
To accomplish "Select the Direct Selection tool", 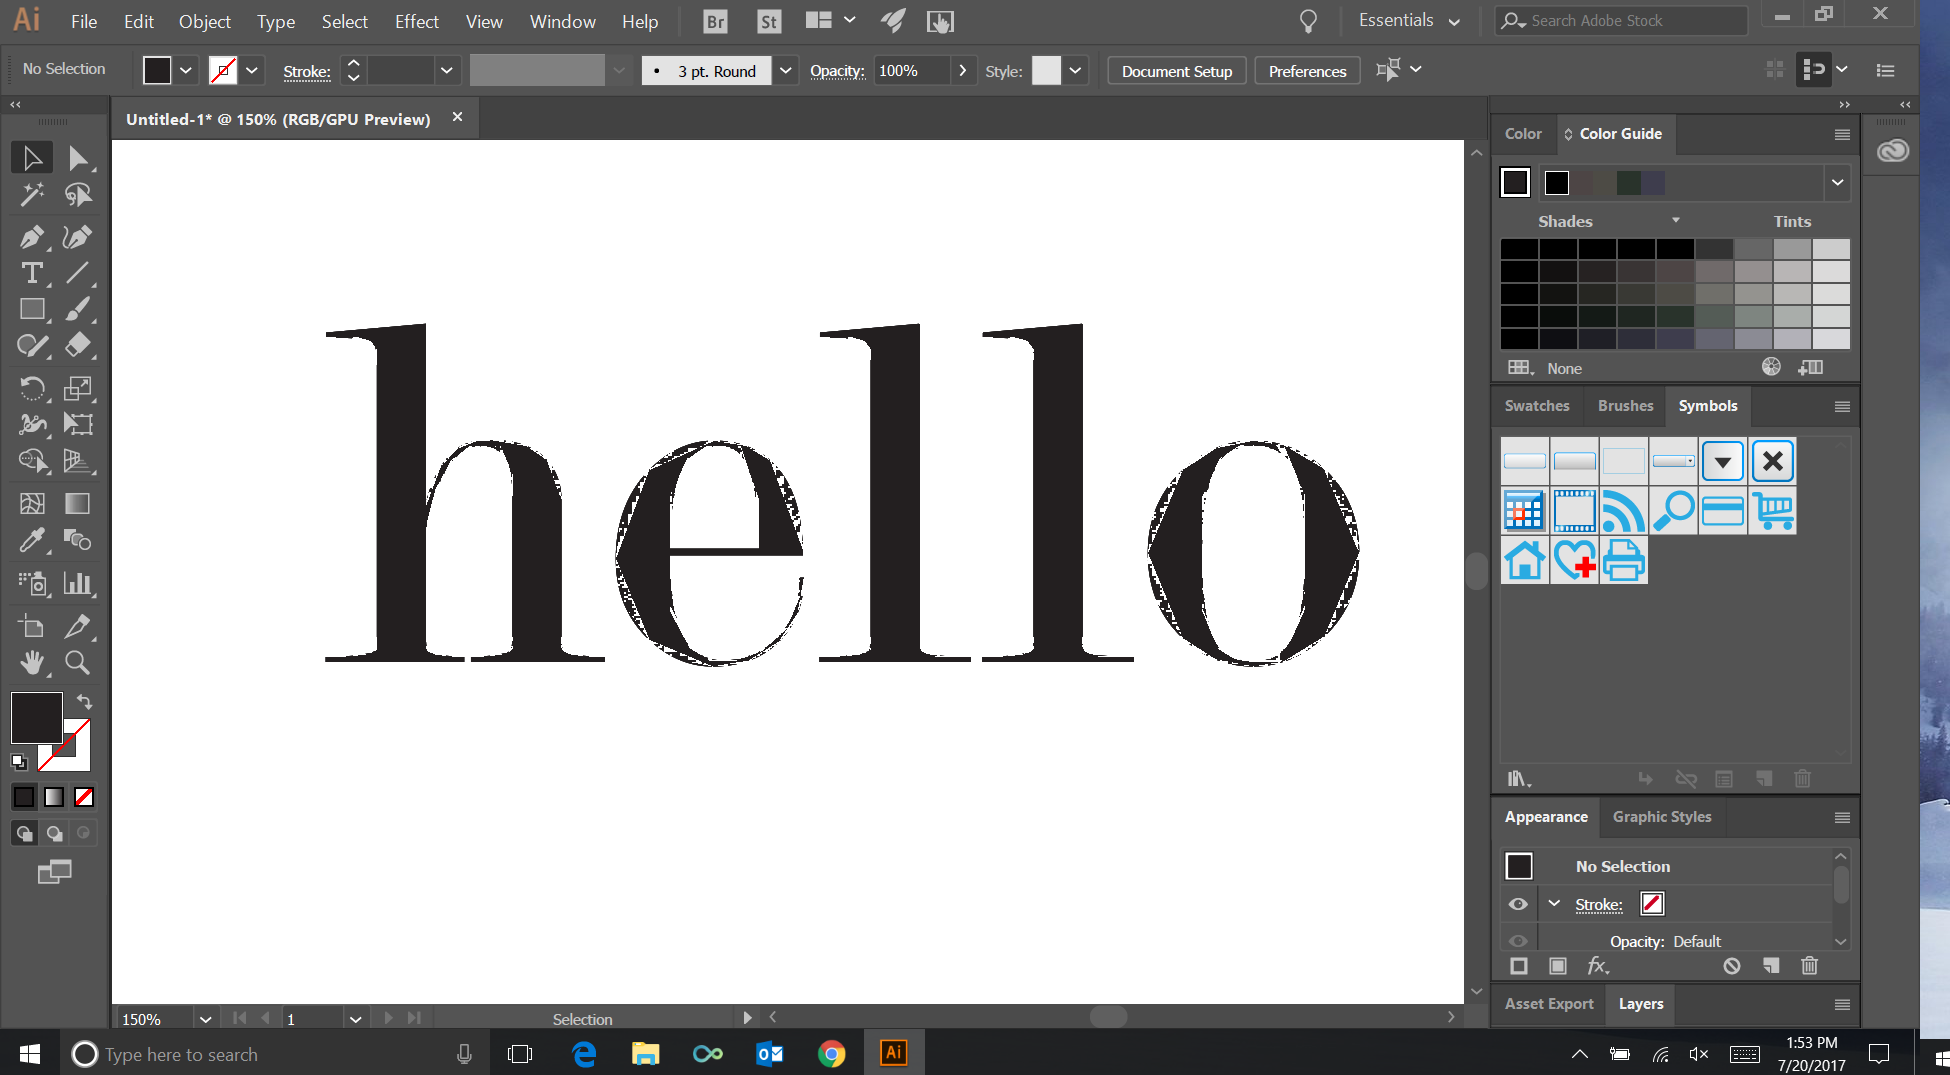I will (78, 158).
